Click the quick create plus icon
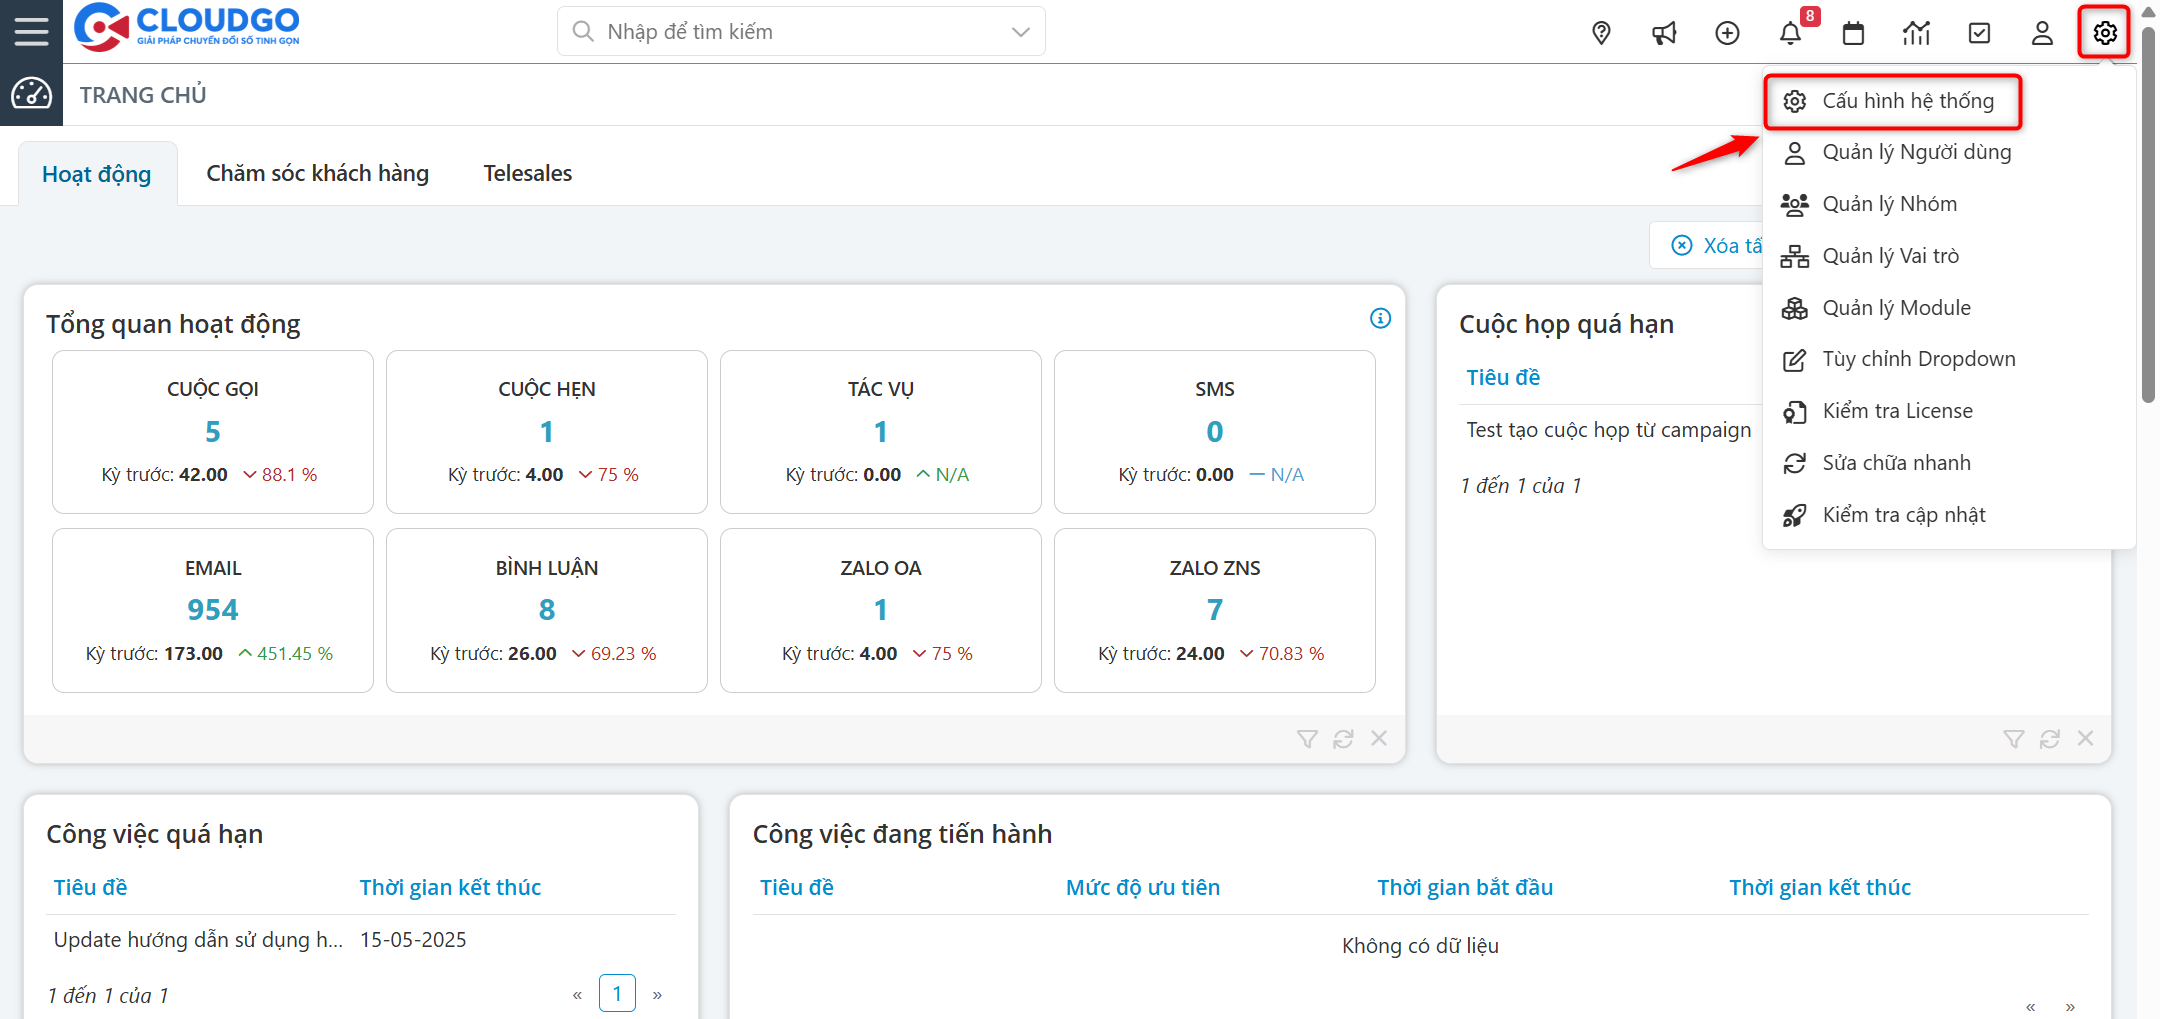 (1727, 33)
